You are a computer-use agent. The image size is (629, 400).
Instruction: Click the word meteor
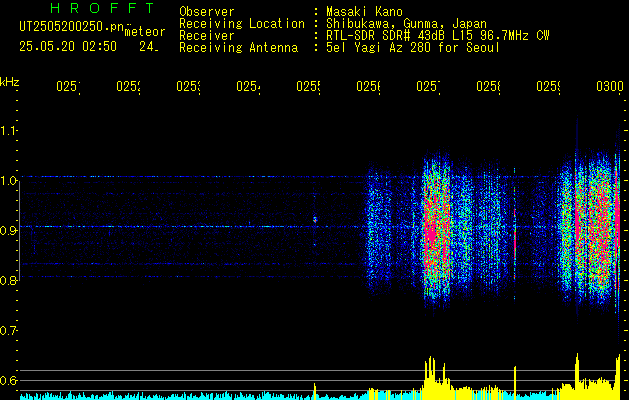click(x=145, y=32)
